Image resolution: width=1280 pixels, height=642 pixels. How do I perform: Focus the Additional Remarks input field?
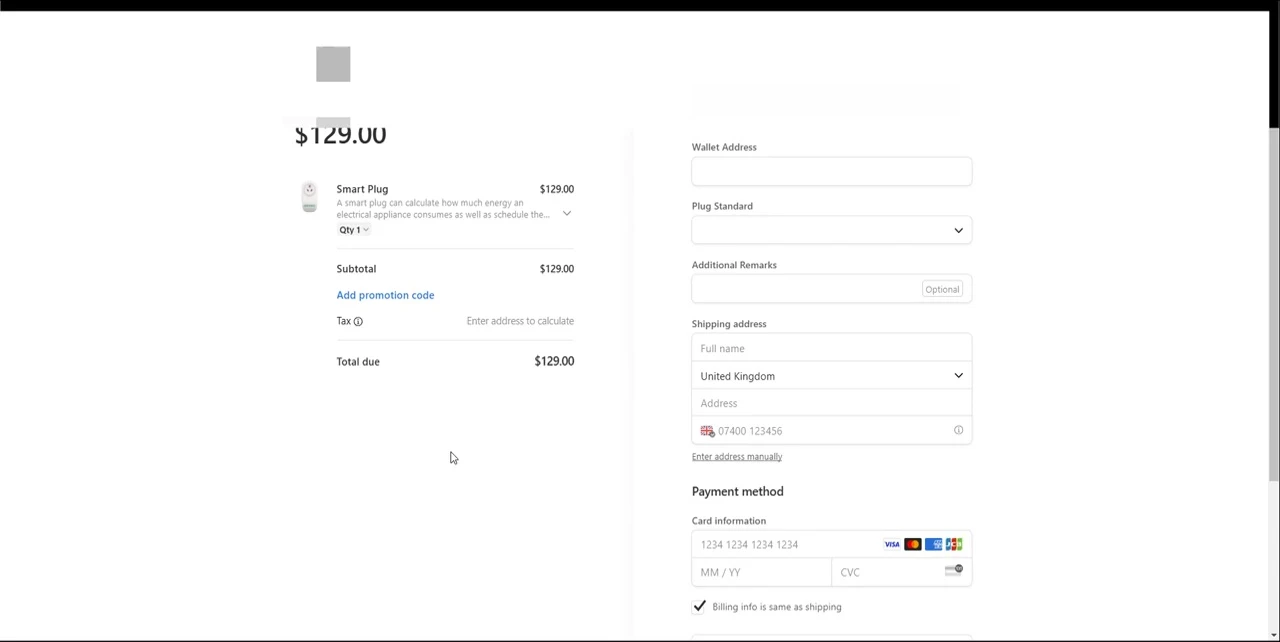point(831,289)
